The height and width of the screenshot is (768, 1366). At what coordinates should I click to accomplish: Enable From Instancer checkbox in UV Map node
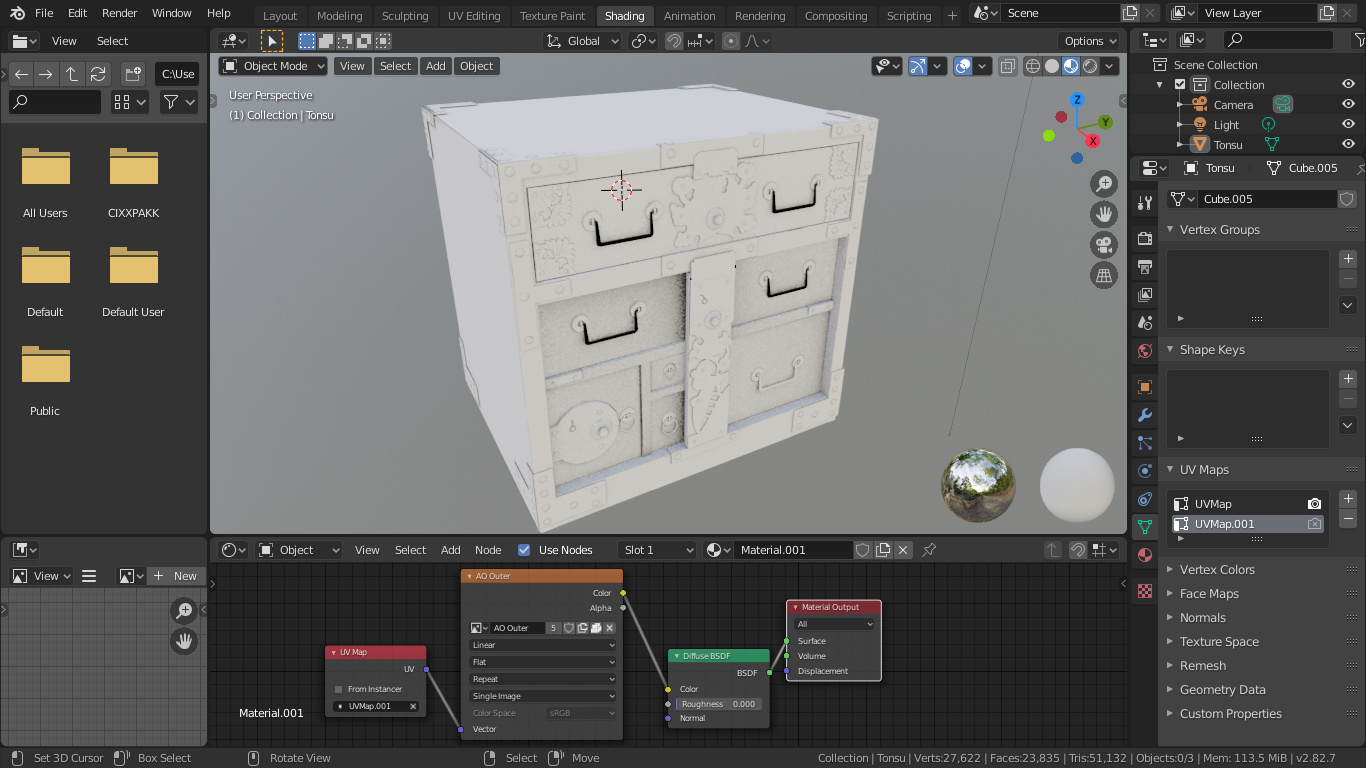tap(339, 689)
